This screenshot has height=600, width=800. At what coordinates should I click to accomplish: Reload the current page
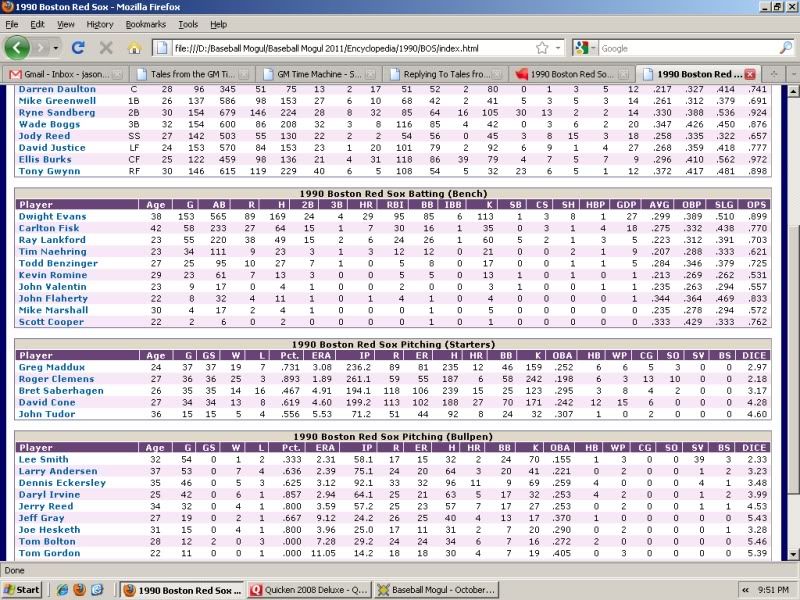coord(78,48)
